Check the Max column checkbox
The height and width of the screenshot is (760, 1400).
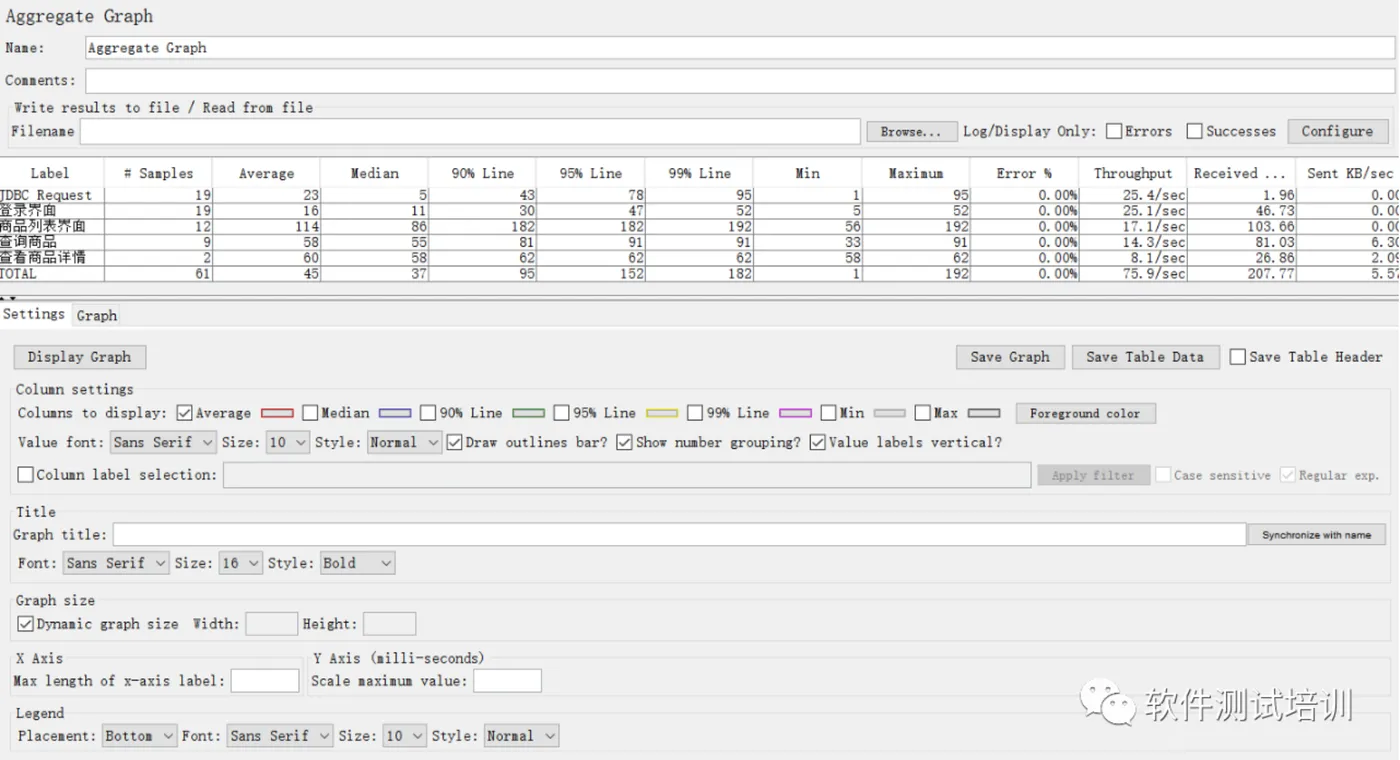[922, 413]
